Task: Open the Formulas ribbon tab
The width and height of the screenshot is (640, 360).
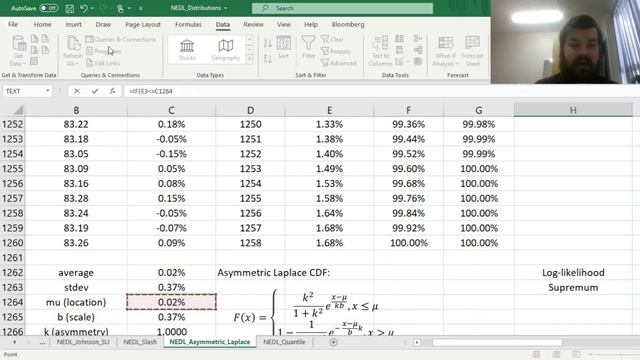Action: click(x=188, y=24)
